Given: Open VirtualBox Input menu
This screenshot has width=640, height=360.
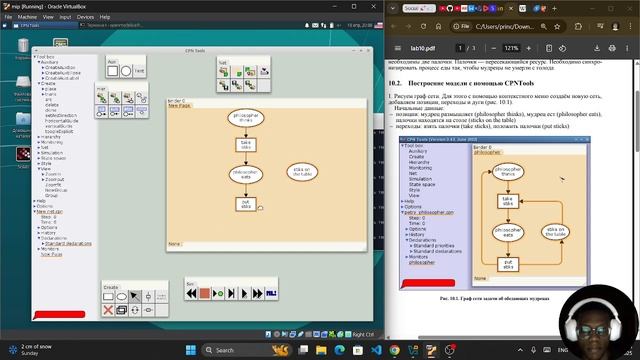Looking at the screenshot, I should tap(65, 17).
